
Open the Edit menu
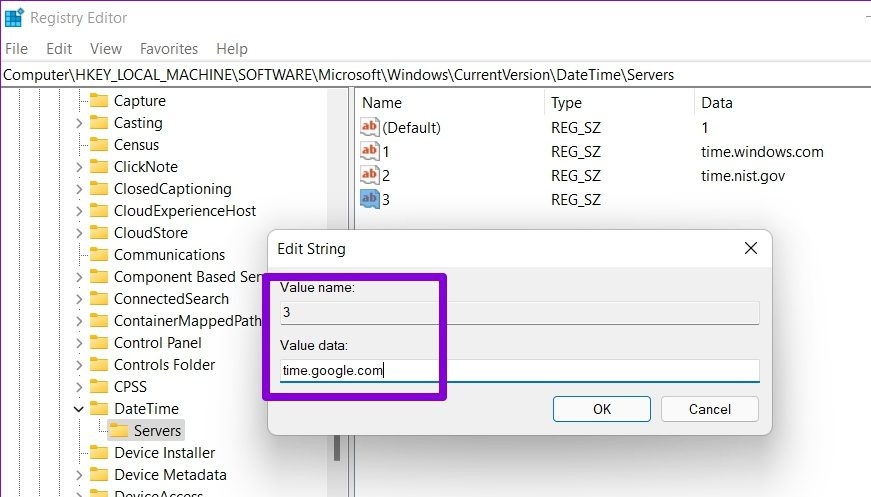point(59,49)
